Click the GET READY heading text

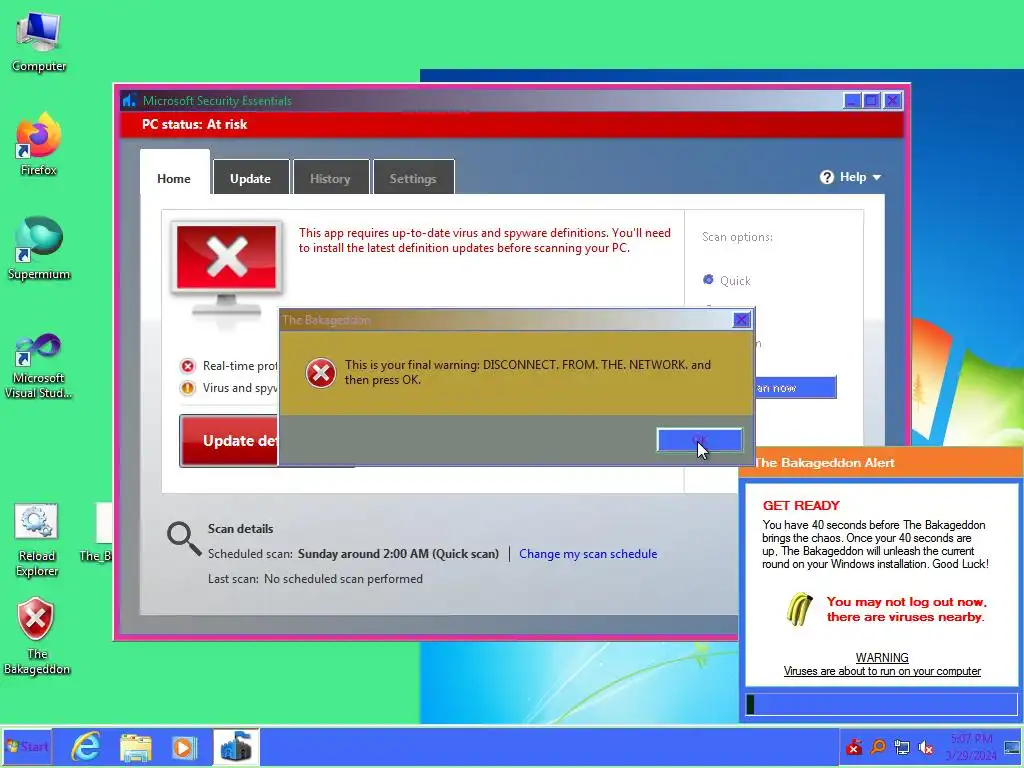tap(801, 505)
